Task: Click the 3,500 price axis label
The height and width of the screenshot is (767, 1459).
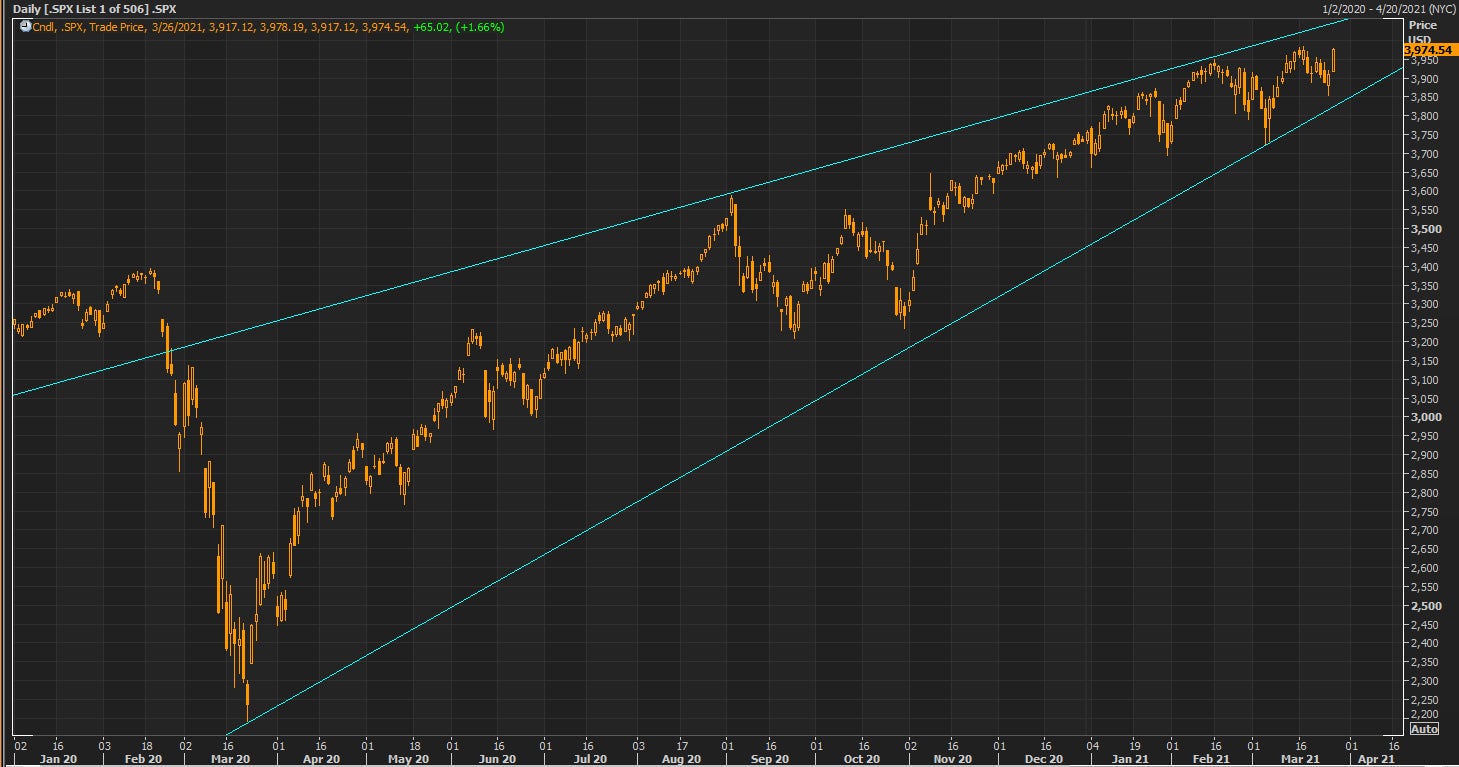Action: click(x=1425, y=229)
